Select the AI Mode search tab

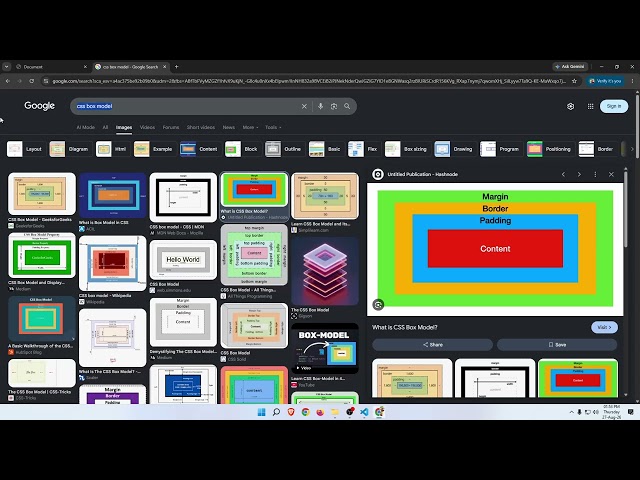[85, 127]
